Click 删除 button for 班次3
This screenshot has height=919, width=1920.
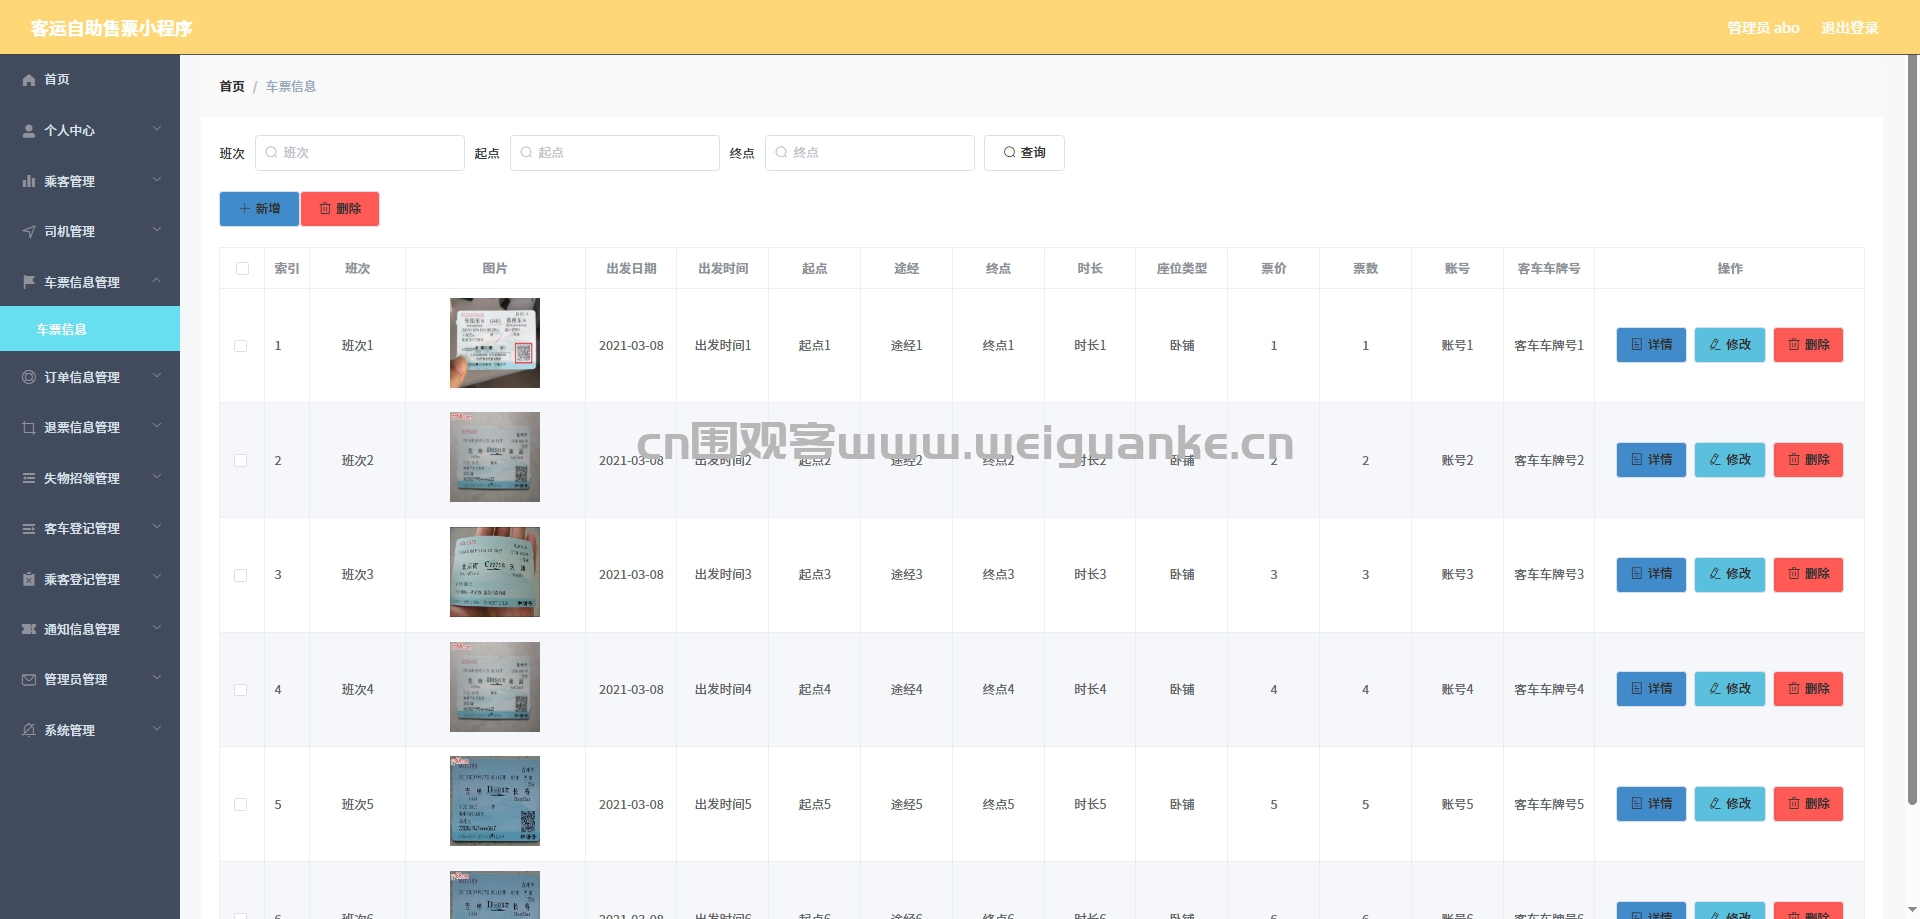1808,574
